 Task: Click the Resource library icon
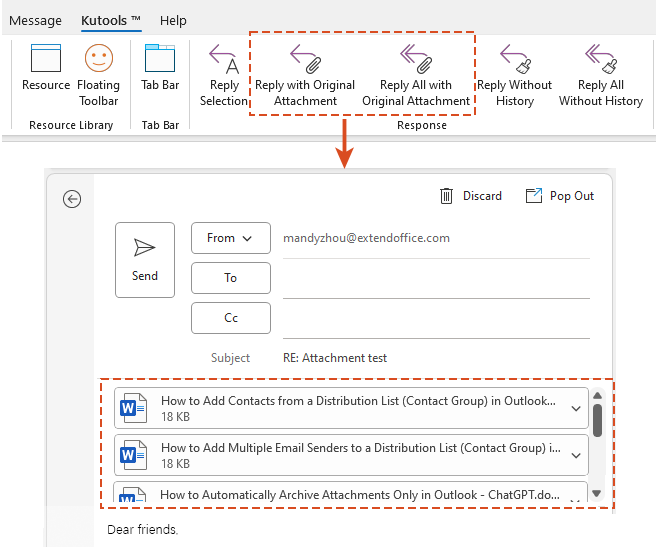[x=46, y=60]
